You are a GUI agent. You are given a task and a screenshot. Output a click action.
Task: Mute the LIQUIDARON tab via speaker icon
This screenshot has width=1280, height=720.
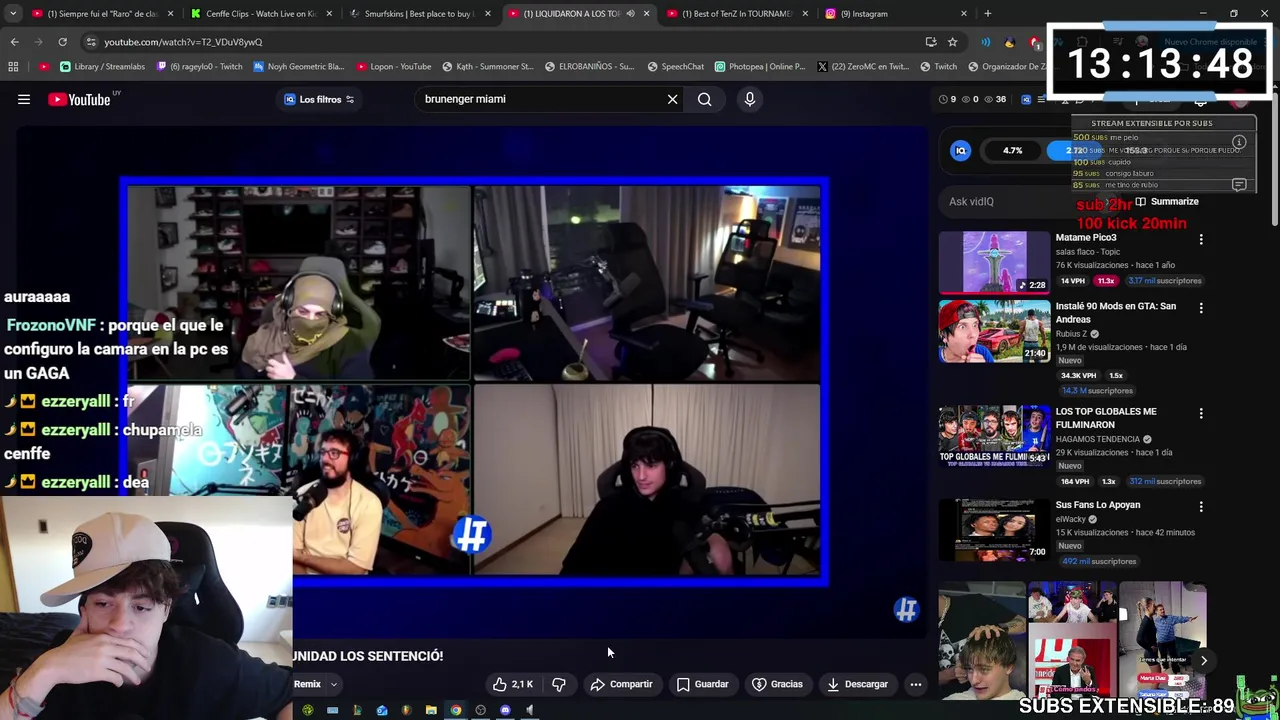tap(630, 14)
